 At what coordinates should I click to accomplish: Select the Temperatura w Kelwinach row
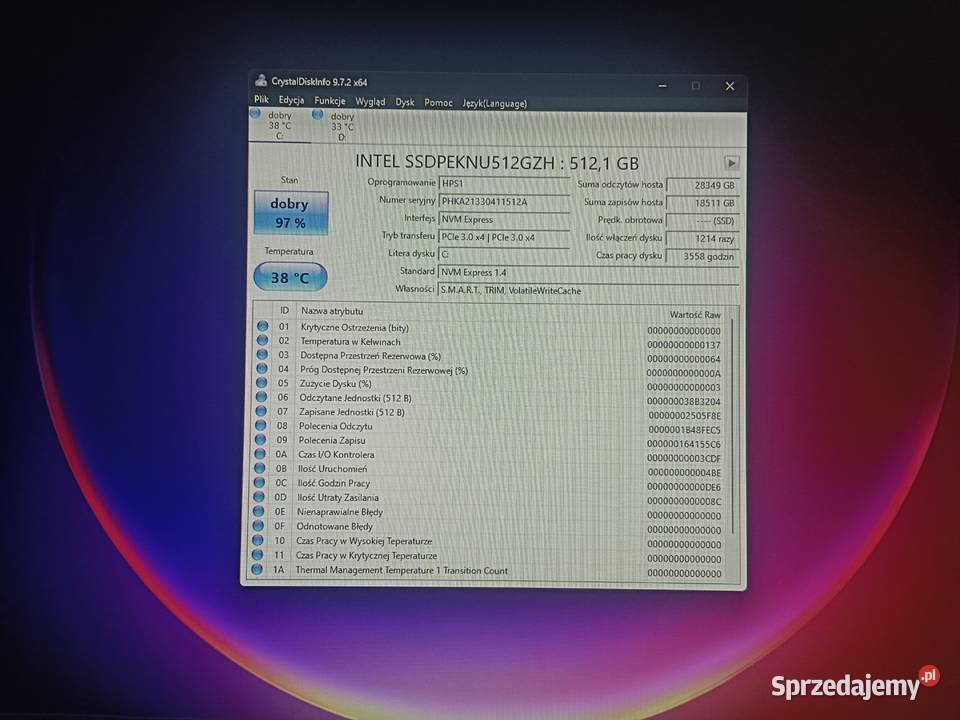pyautogui.click(x=350, y=342)
